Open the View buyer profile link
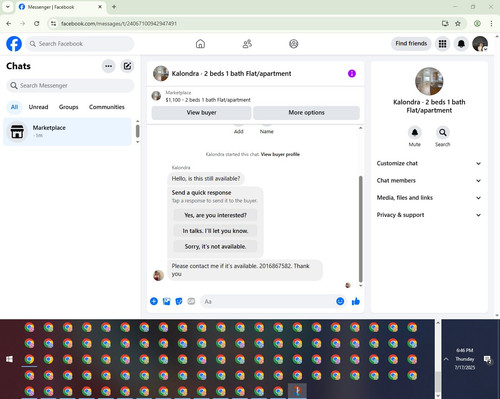 click(280, 154)
